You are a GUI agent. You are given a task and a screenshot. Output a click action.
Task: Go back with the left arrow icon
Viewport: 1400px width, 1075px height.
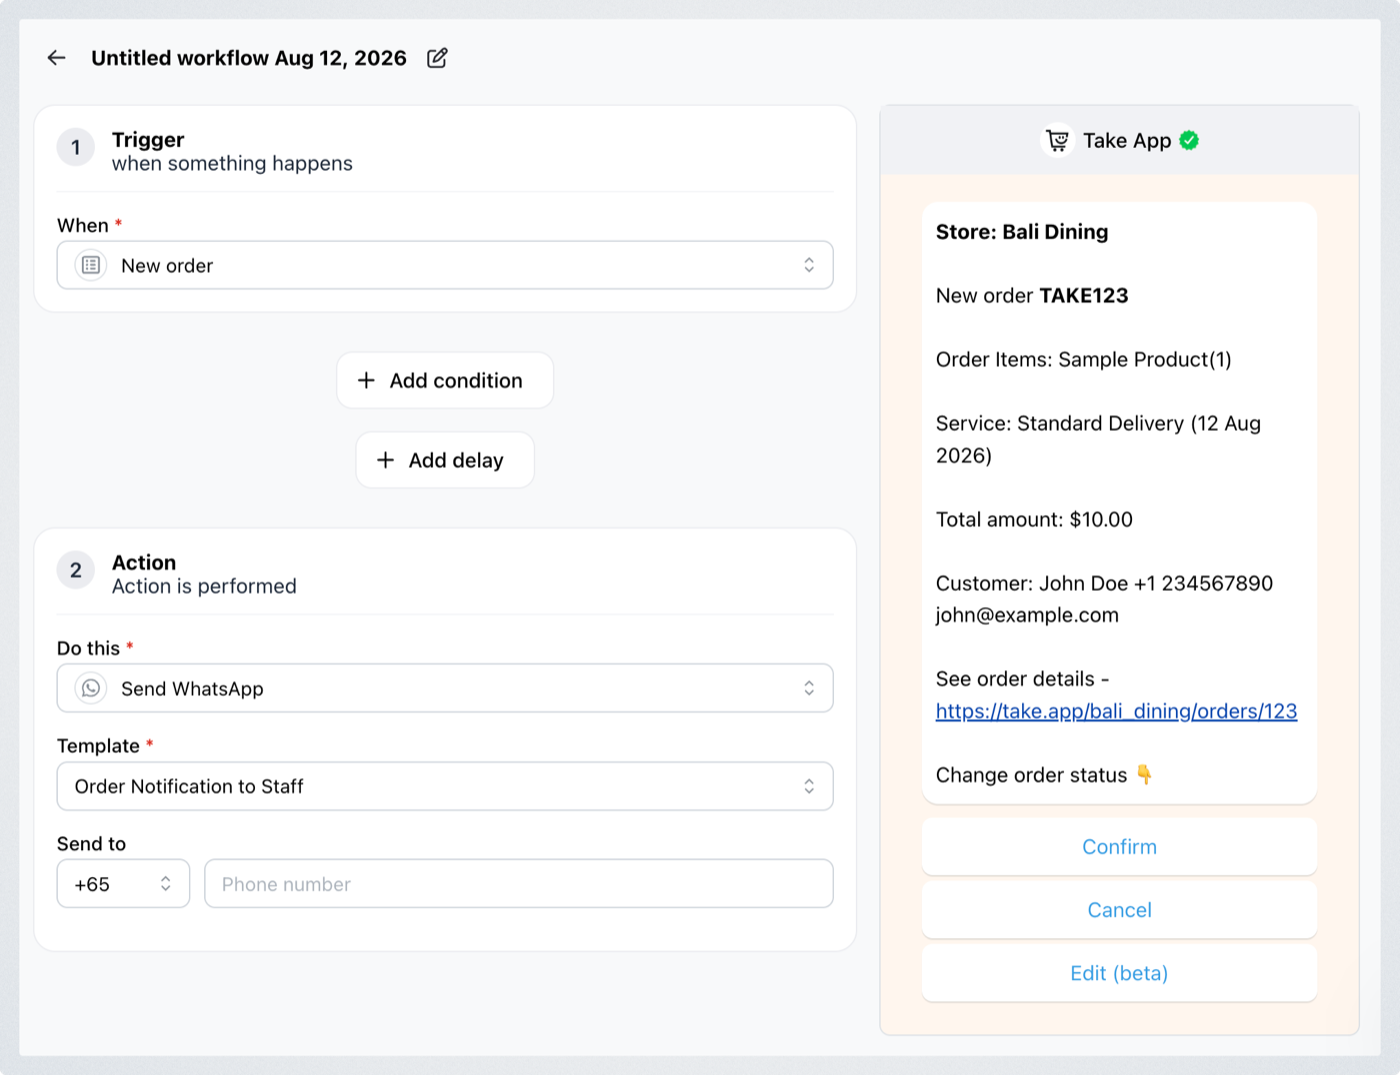point(56,58)
